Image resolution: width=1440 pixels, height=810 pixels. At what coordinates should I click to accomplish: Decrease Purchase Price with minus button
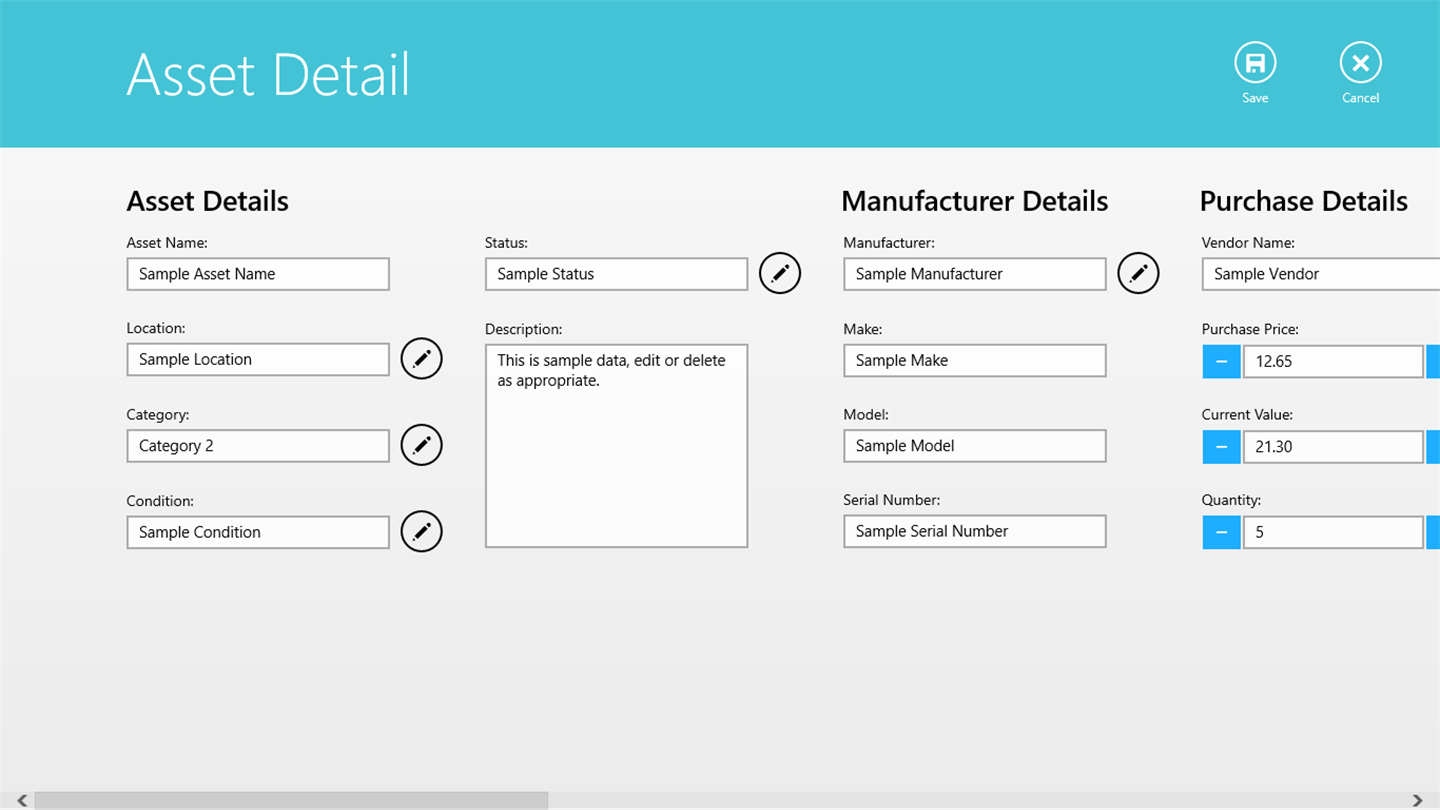1221,361
